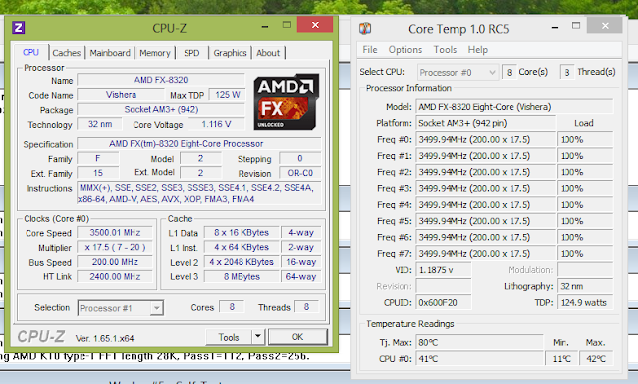Click the Freq #0 value in Core Temp
The width and height of the screenshot is (638, 384).
(x=486, y=140)
